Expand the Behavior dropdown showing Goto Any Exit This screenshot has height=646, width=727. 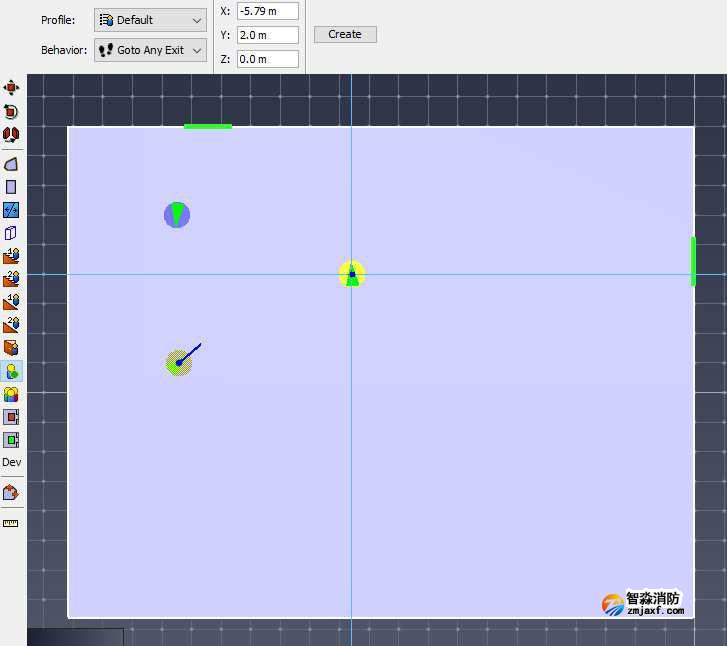coord(150,50)
